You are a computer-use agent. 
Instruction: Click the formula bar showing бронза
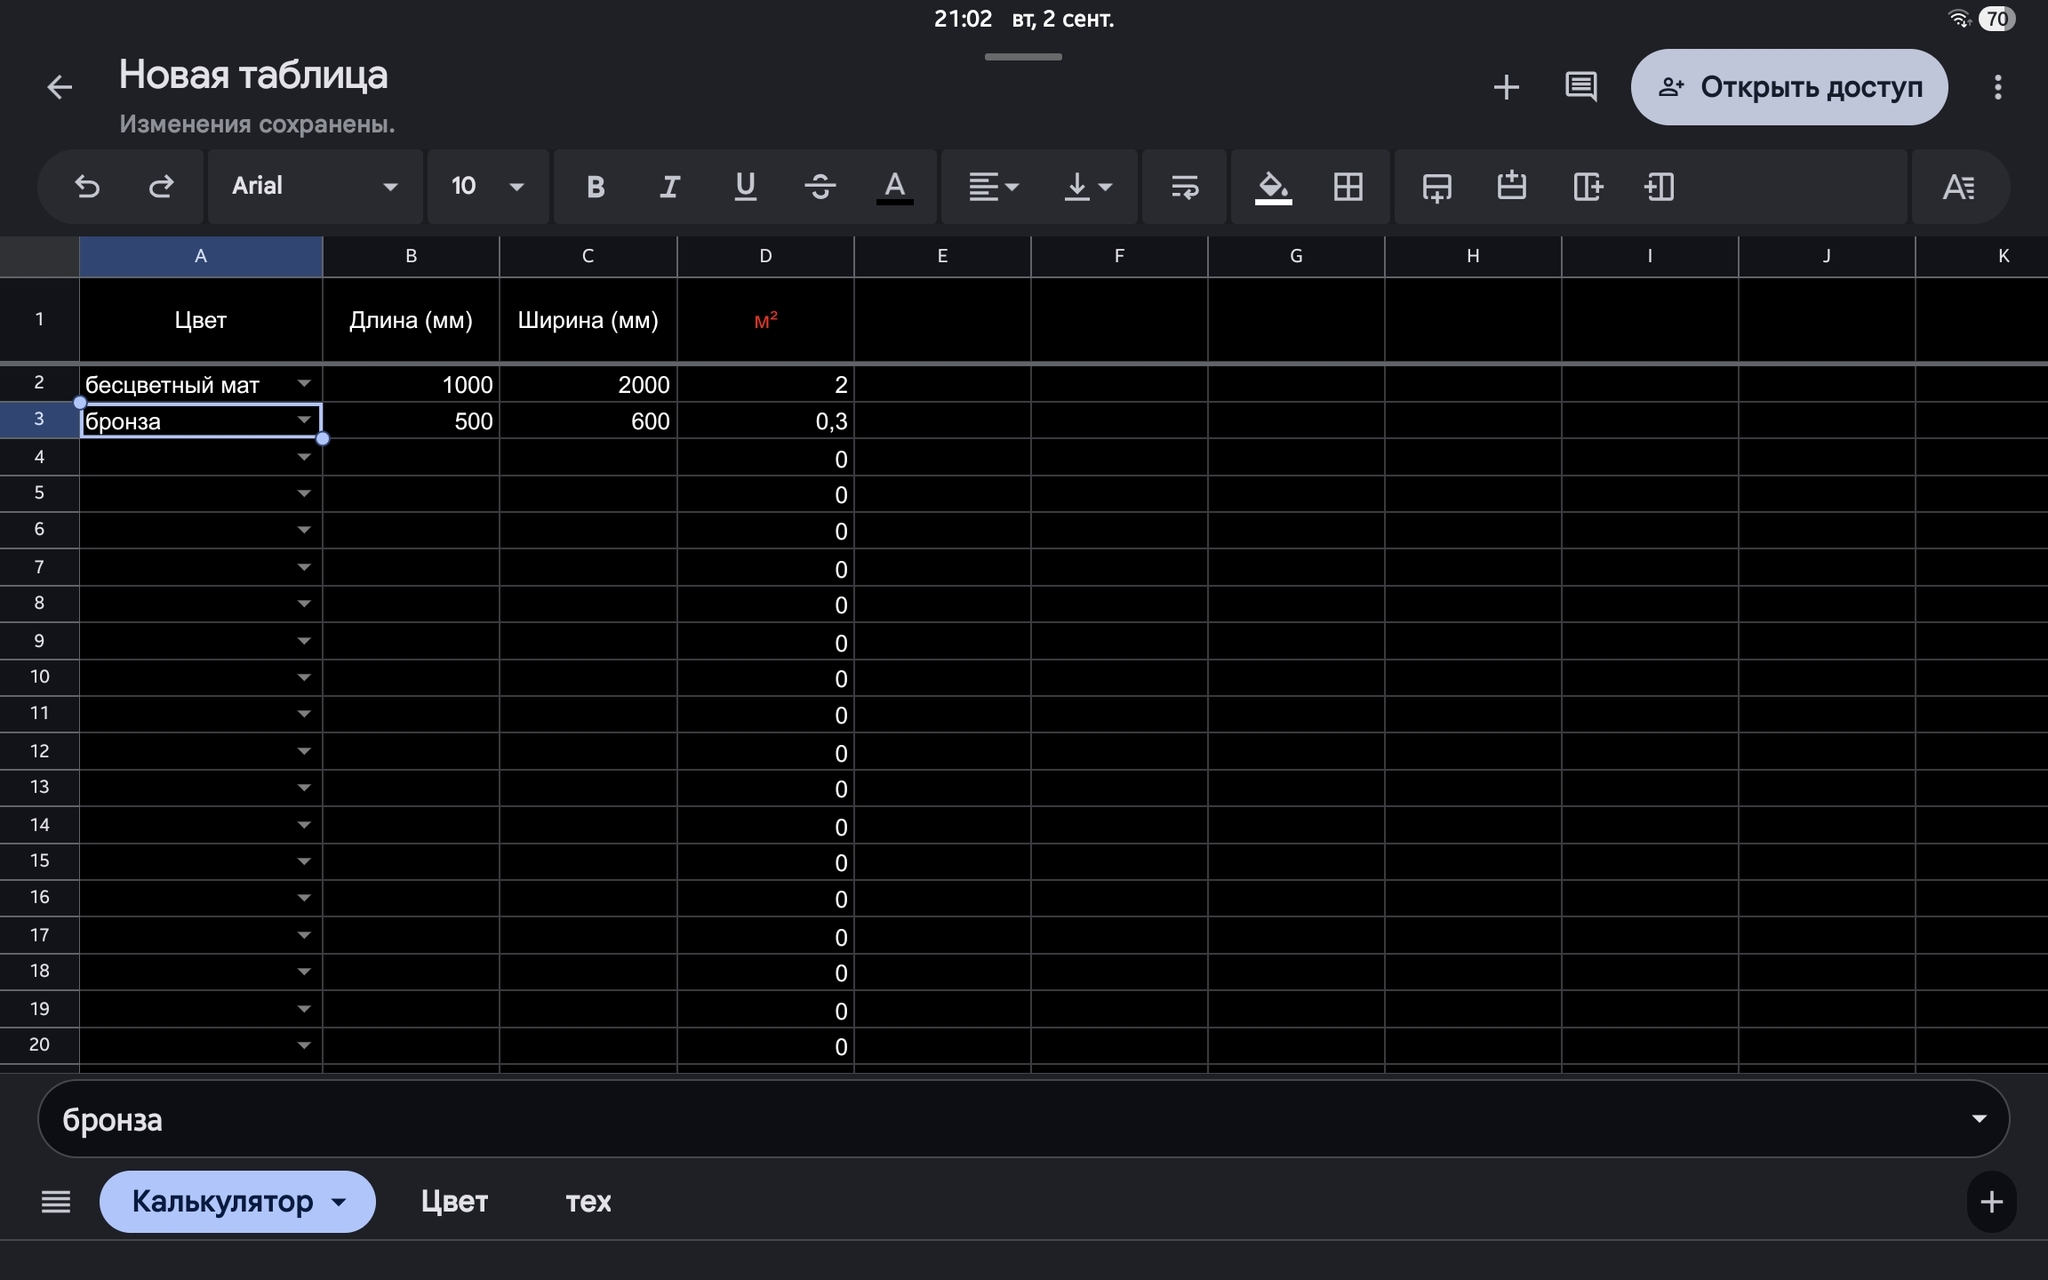pos(1000,1119)
